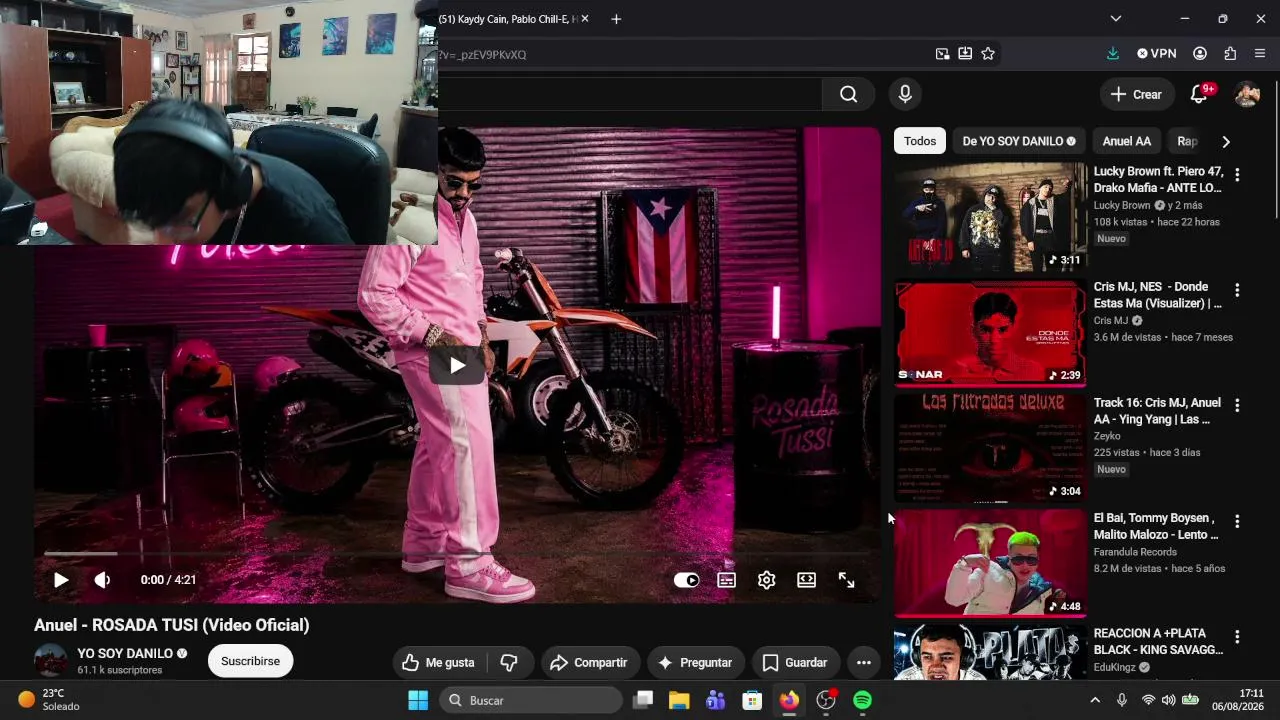
Task: Open El Bai Lento video thumbnail
Action: (990, 564)
